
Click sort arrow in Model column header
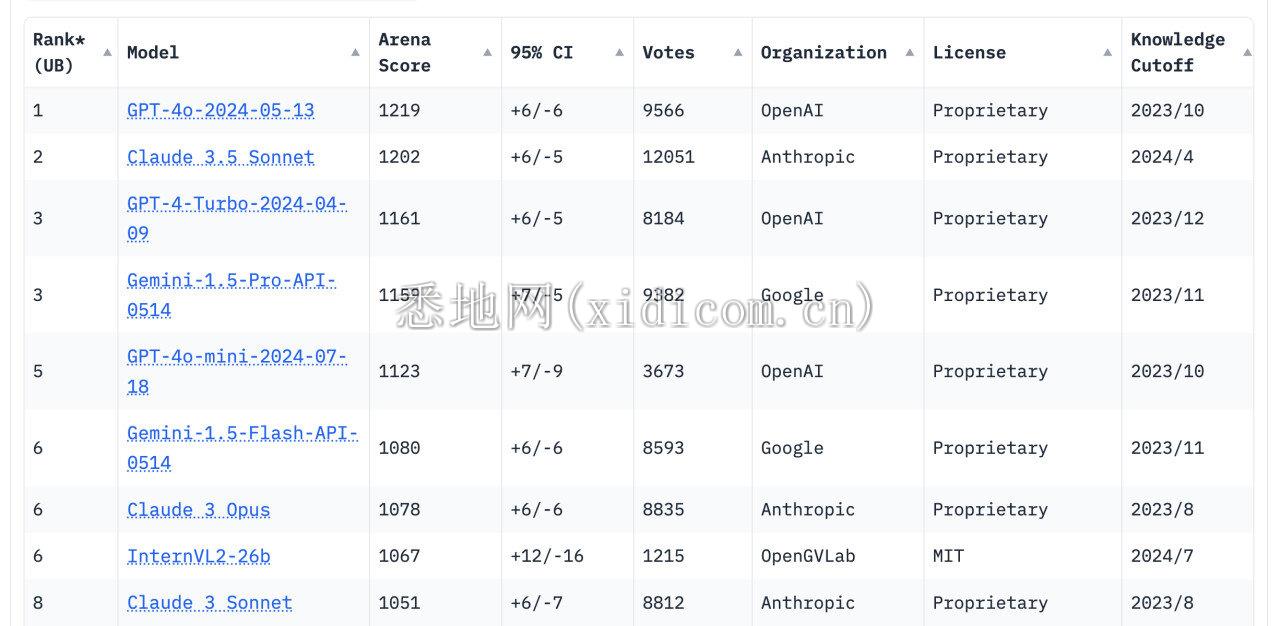(x=355, y=52)
